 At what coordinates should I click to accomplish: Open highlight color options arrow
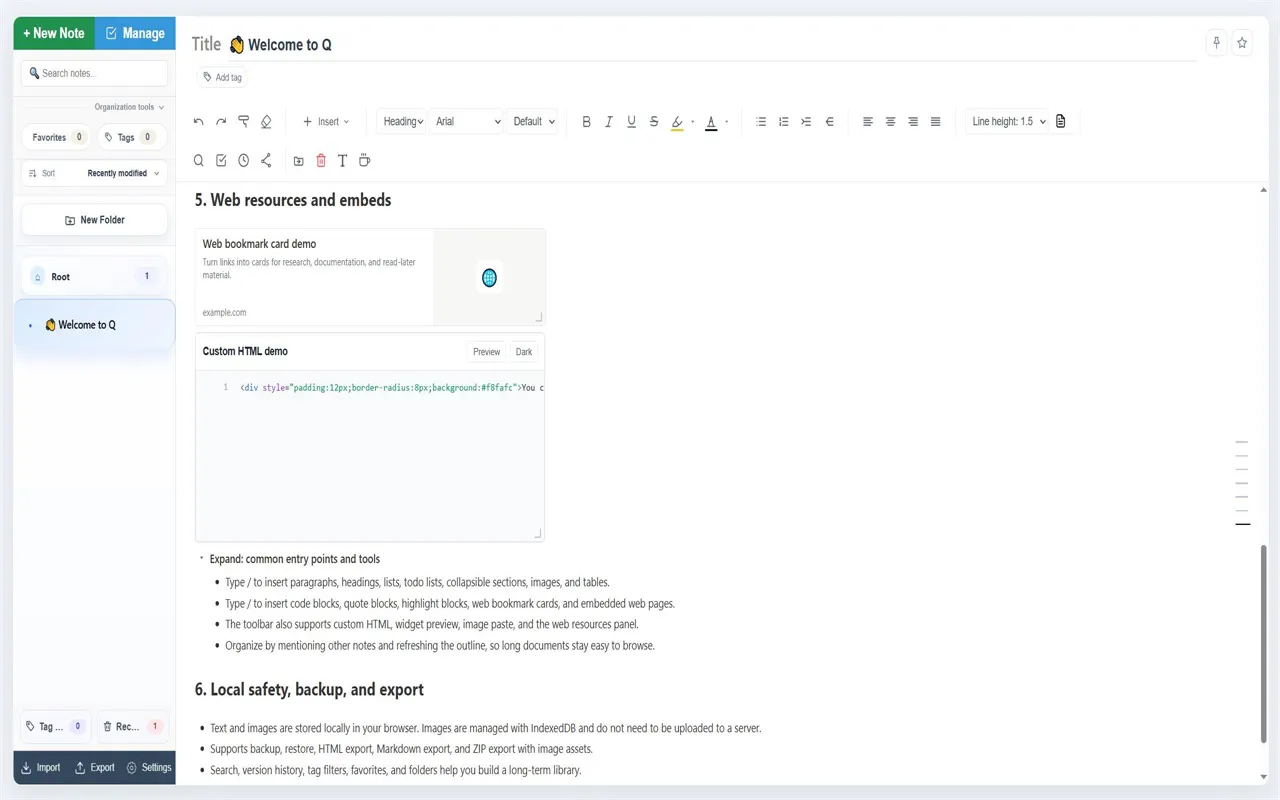pyautogui.click(x=693, y=122)
